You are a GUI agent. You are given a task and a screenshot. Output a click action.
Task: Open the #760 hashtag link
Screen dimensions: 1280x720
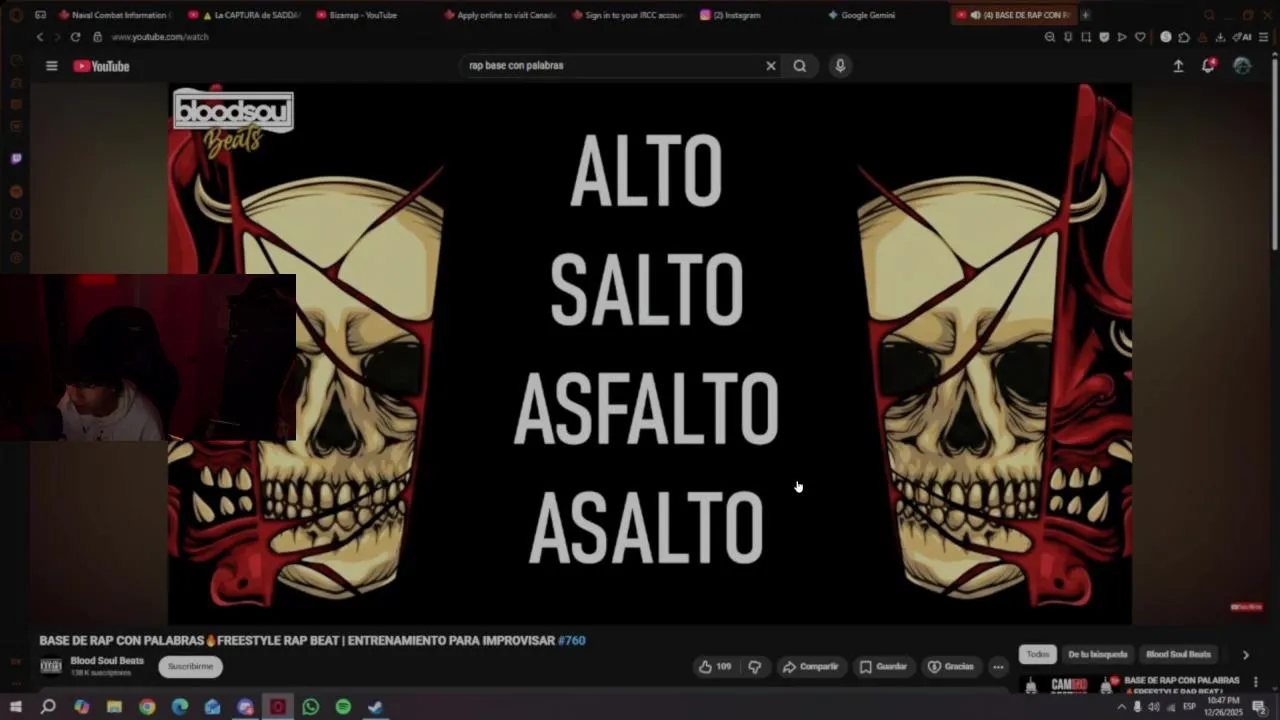tap(572, 641)
